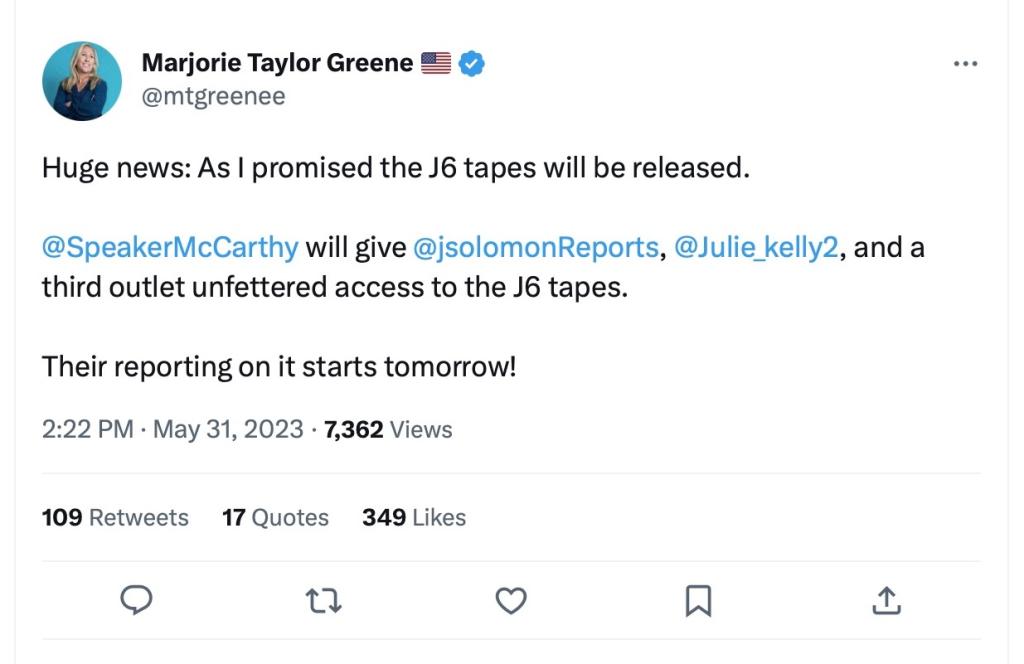See who gave the 349 Likes
Image resolution: width=1024 pixels, height=664 pixels.
pyautogui.click(x=414, y=517)
